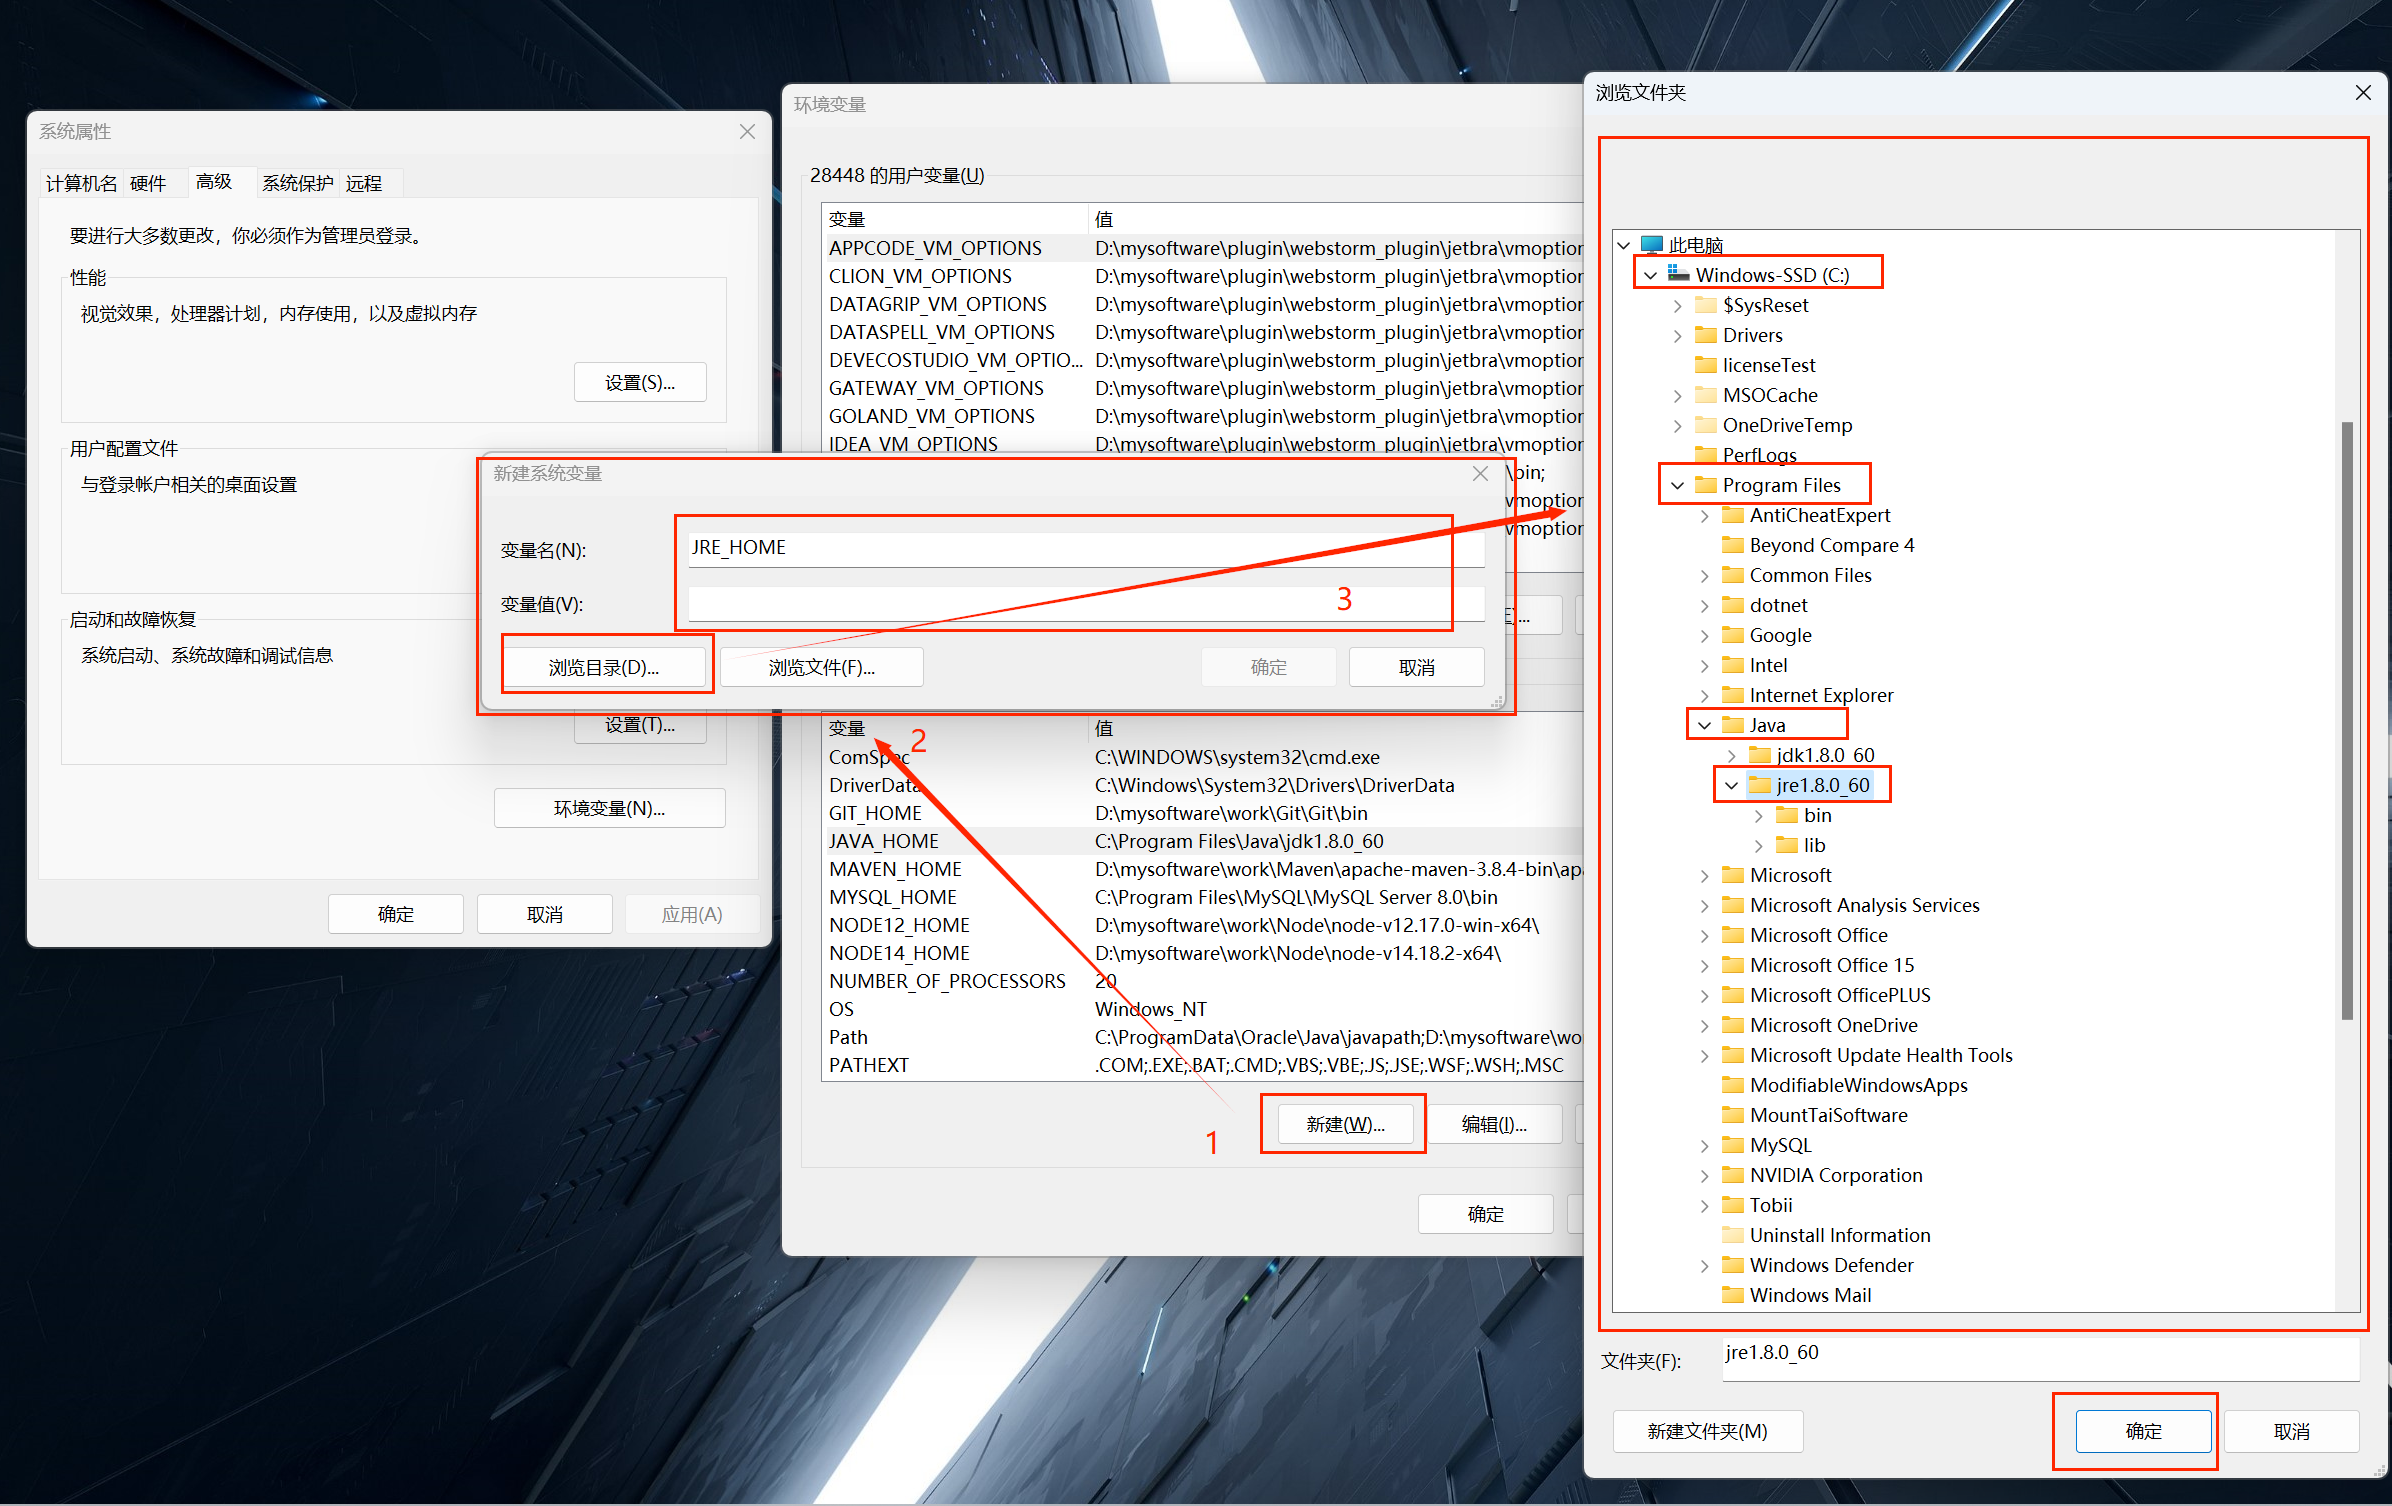Expand the Drivers folder node
Viewport: 2392px width, 1506px height.
[1677, 335]
